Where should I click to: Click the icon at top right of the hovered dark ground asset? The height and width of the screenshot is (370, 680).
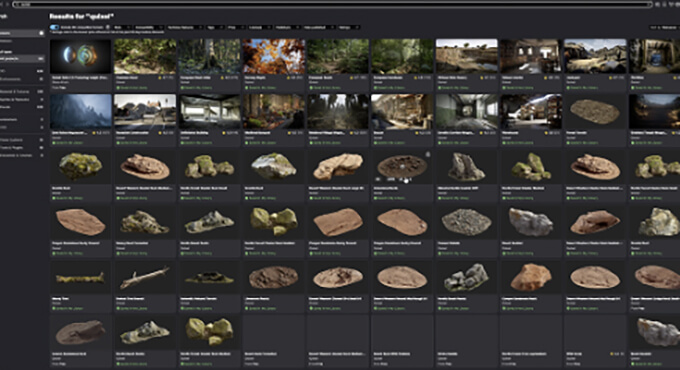[x=428, y=154]
